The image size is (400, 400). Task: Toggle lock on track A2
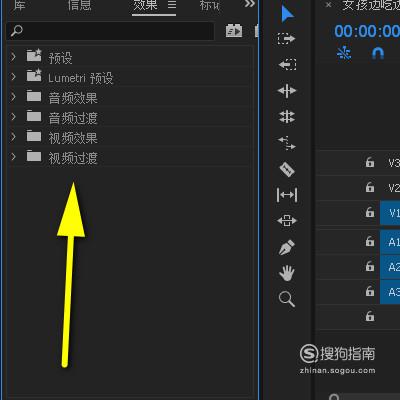tap(370, 266)
